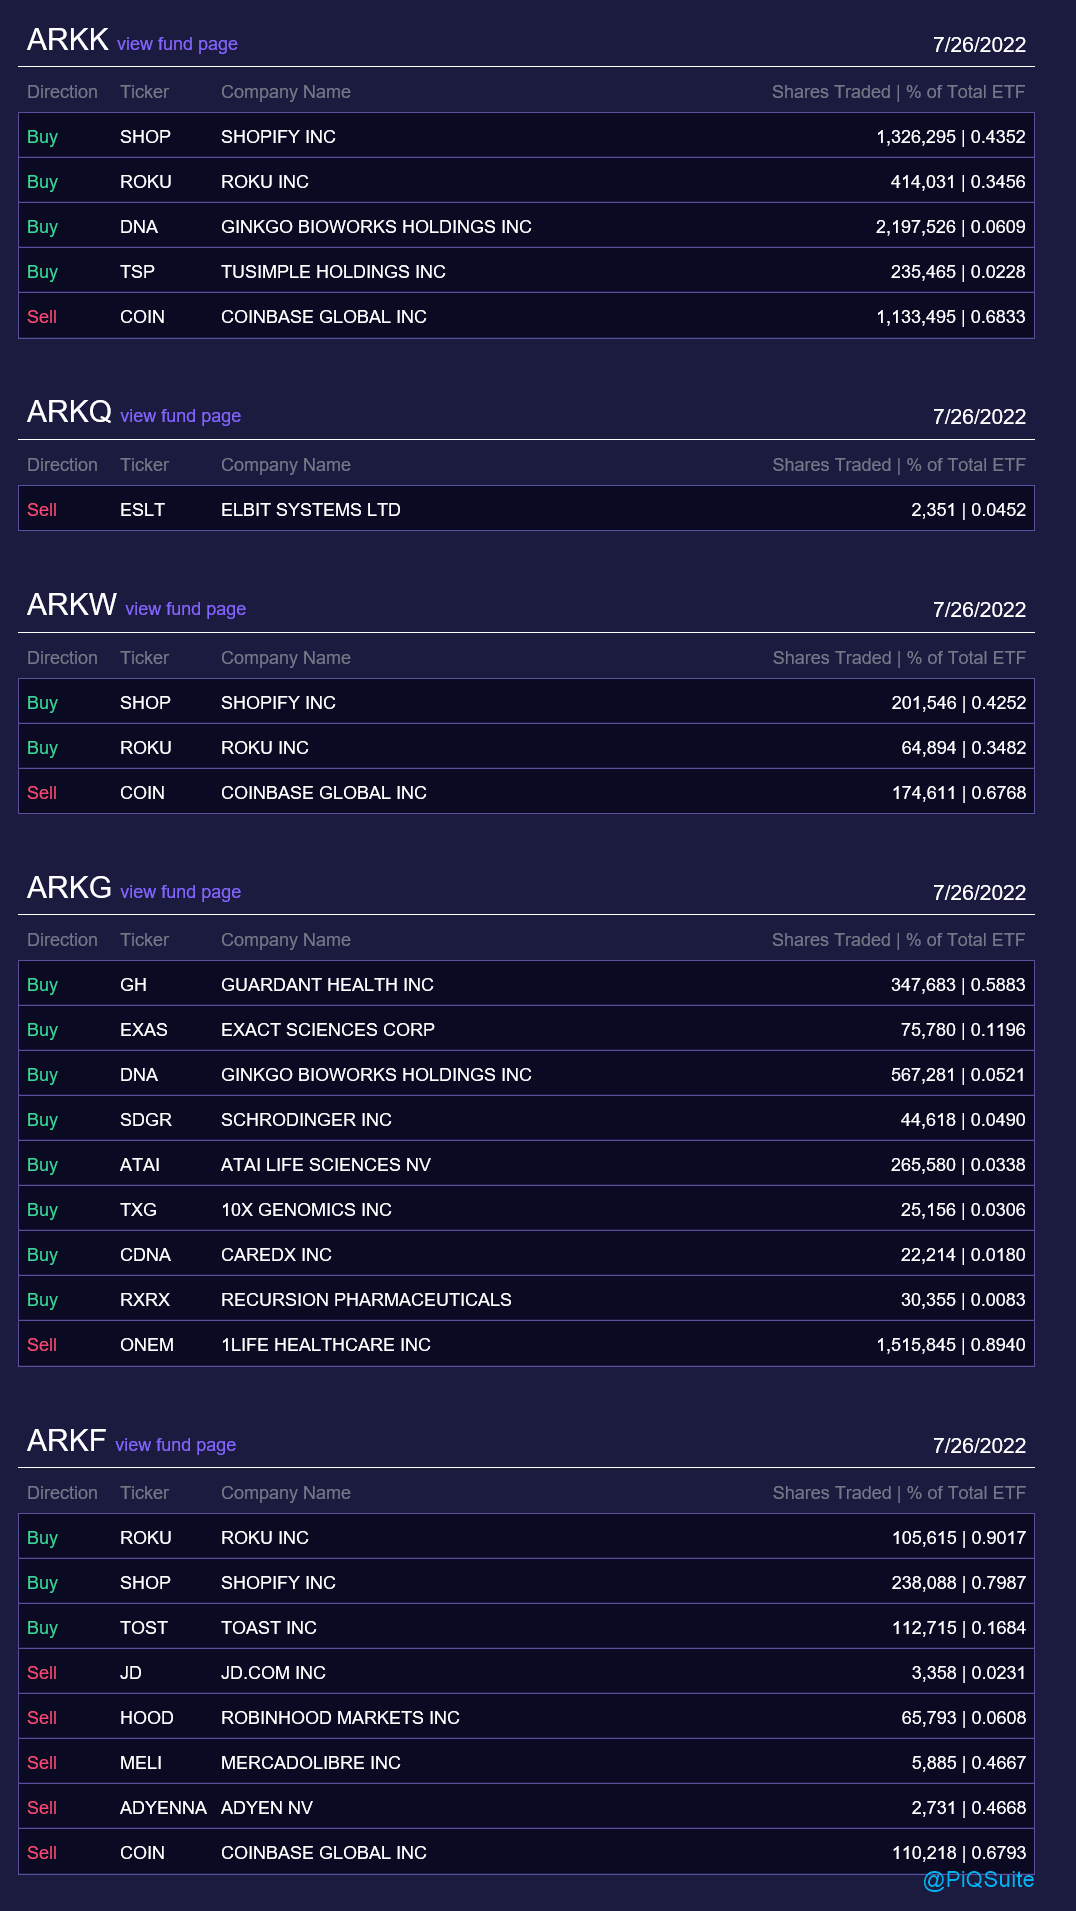The width and height of the screenshot is (1076, 1911).
Task: Click the ARKF fund heading
Action: (x=66, y=1441)
